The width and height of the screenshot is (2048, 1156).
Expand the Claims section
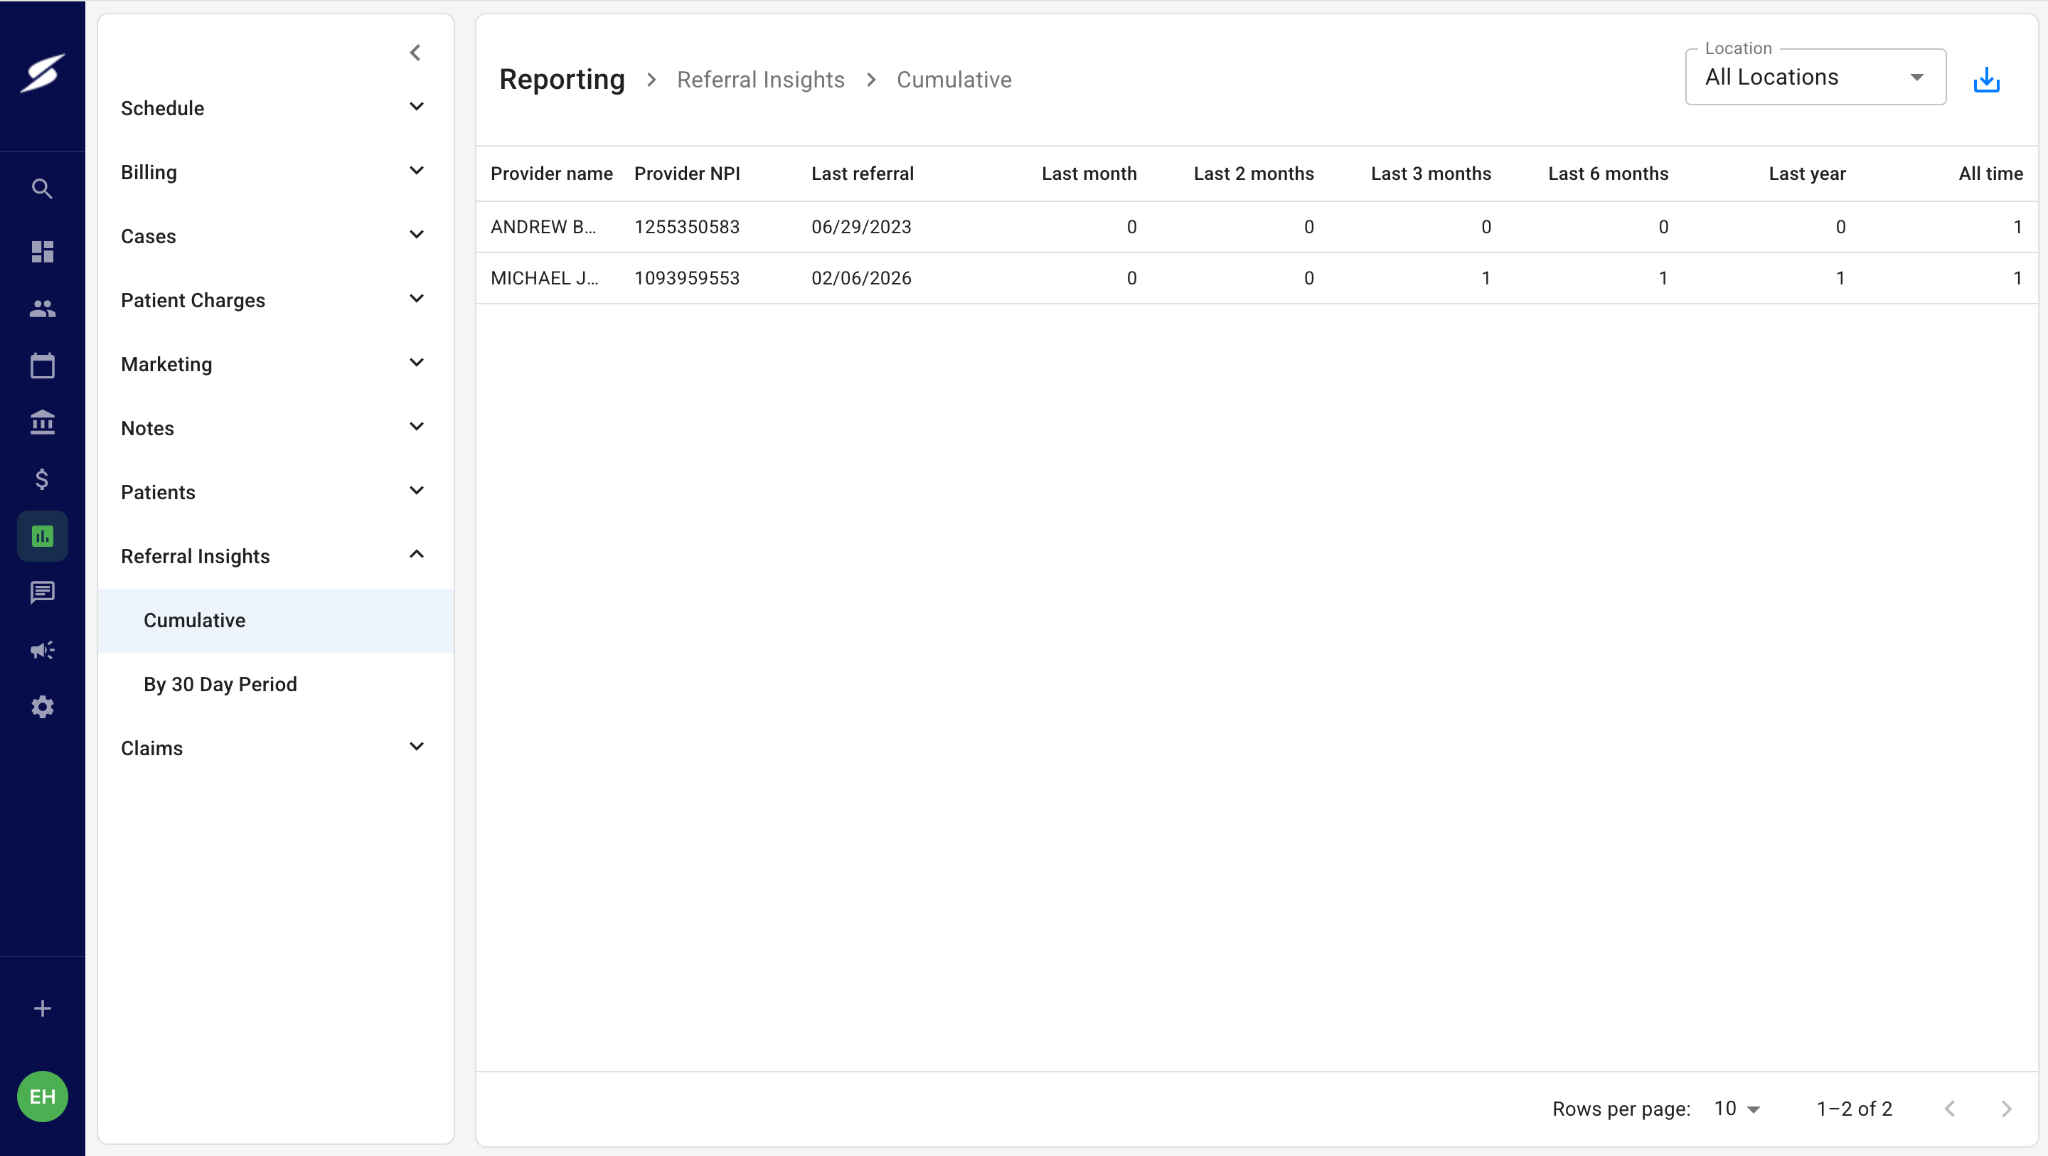point(275,748)
